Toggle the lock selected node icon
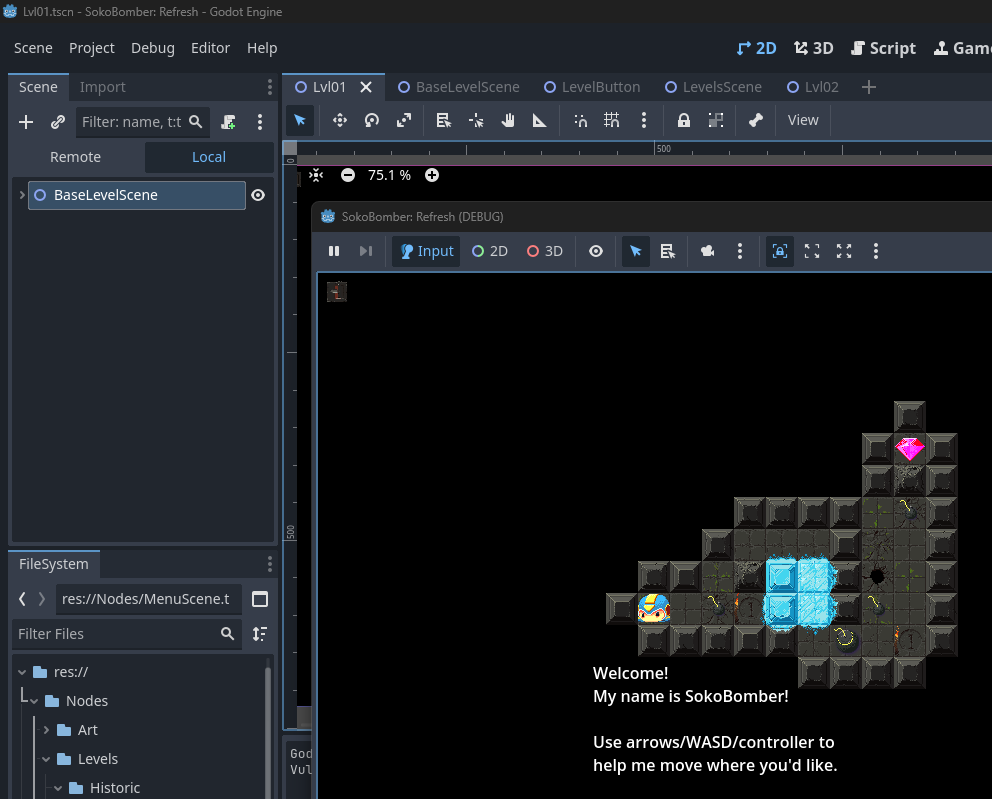This screenshot has width=992, height=799. (x=684, y=120)
